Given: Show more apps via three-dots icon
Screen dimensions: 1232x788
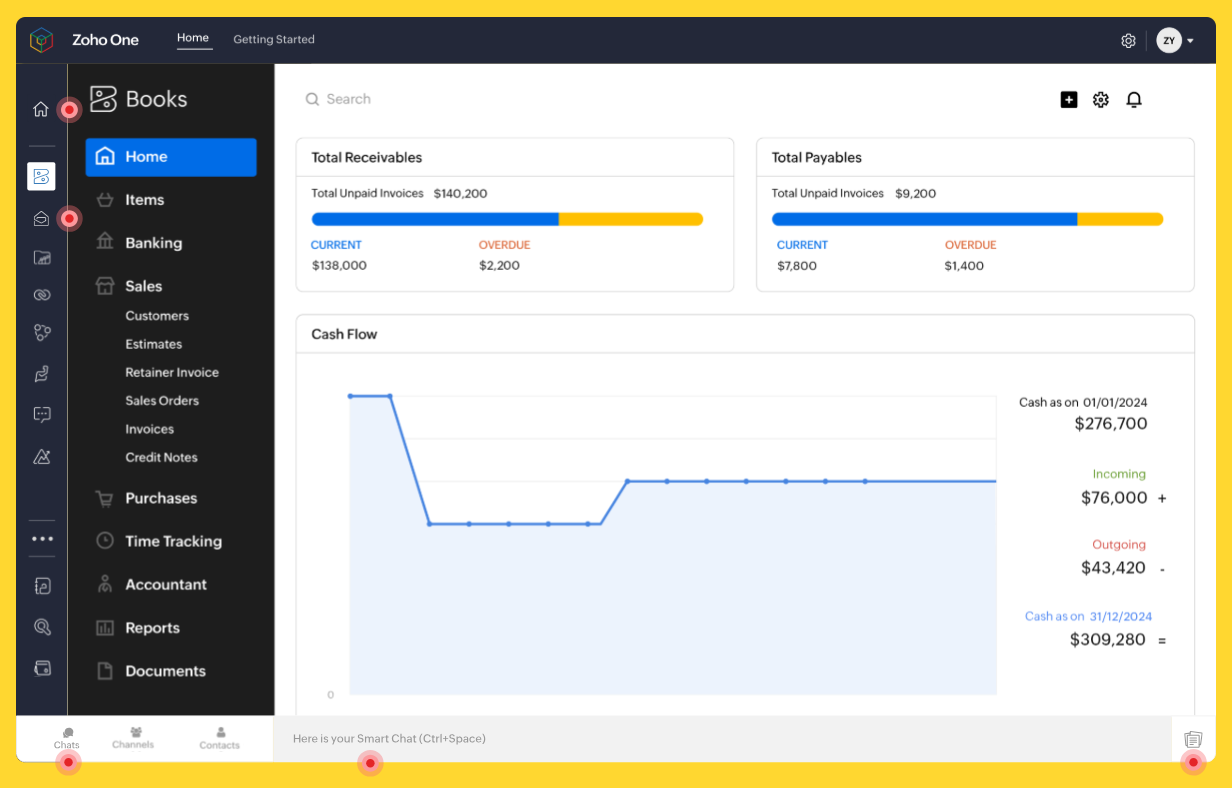Looking at the screenshot, I should pyautogui.click(x=41, y=538).
